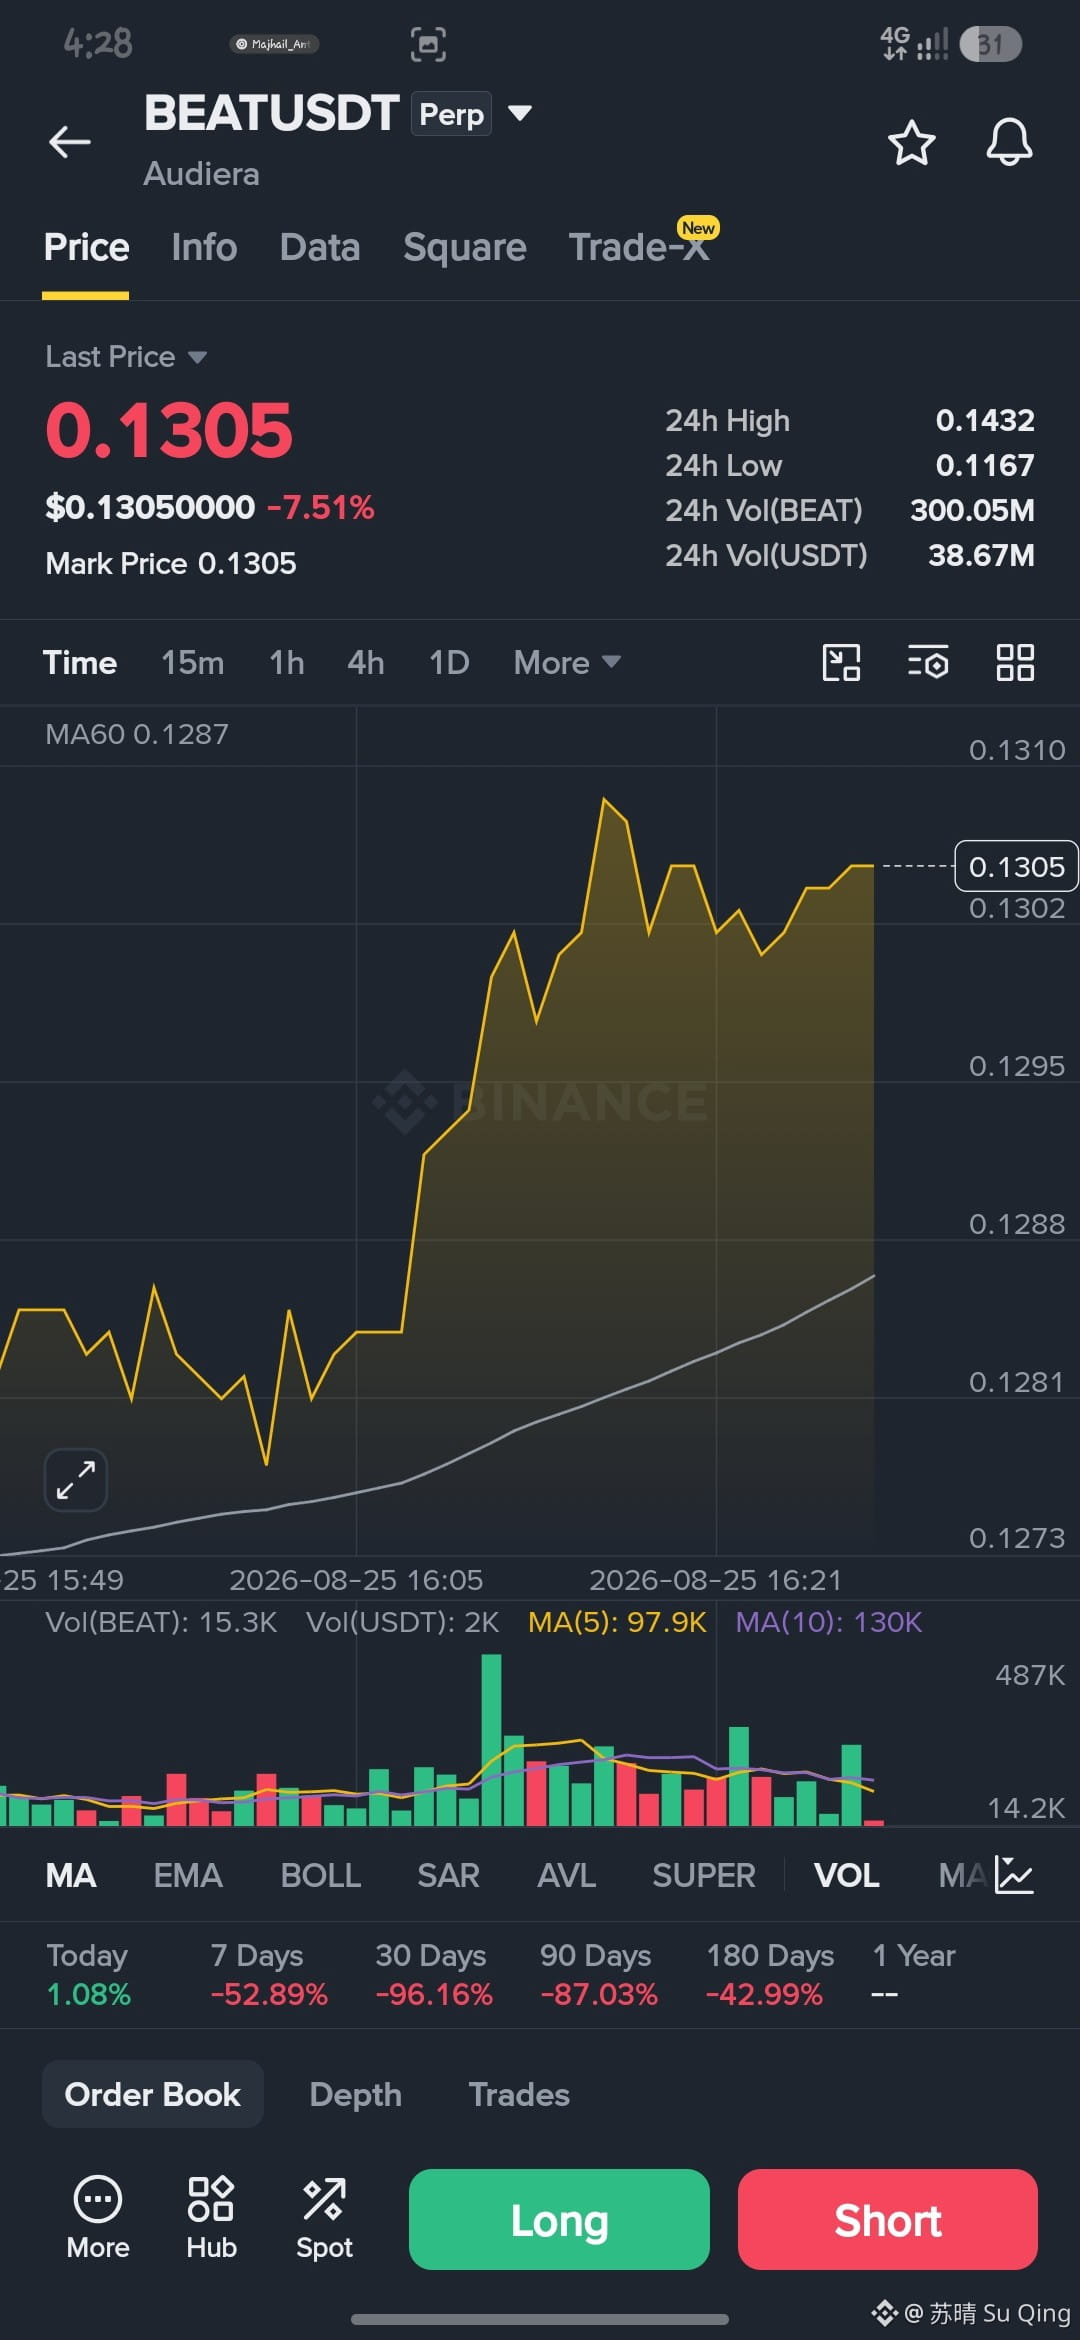Select the 4h chart interval
This screenshot has width=1080, height=2340.
coord(366,662)
